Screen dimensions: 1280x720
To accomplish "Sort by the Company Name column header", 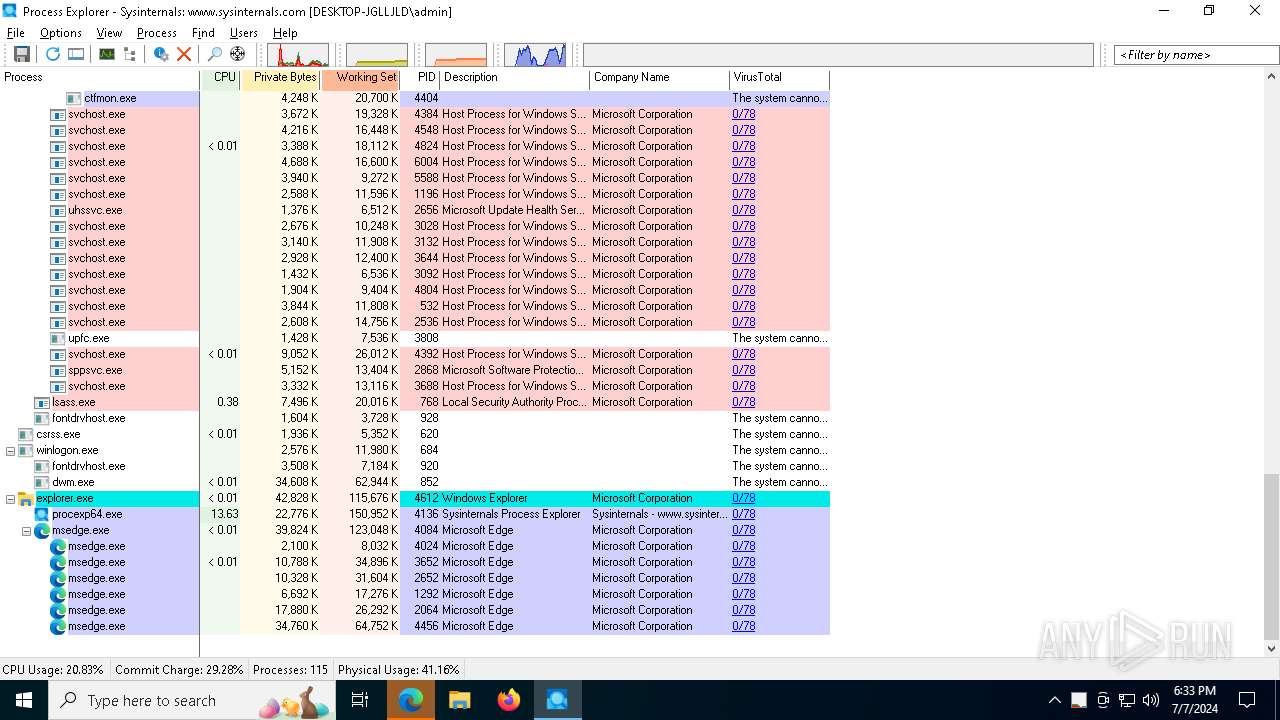I will [x=660, y=78].
